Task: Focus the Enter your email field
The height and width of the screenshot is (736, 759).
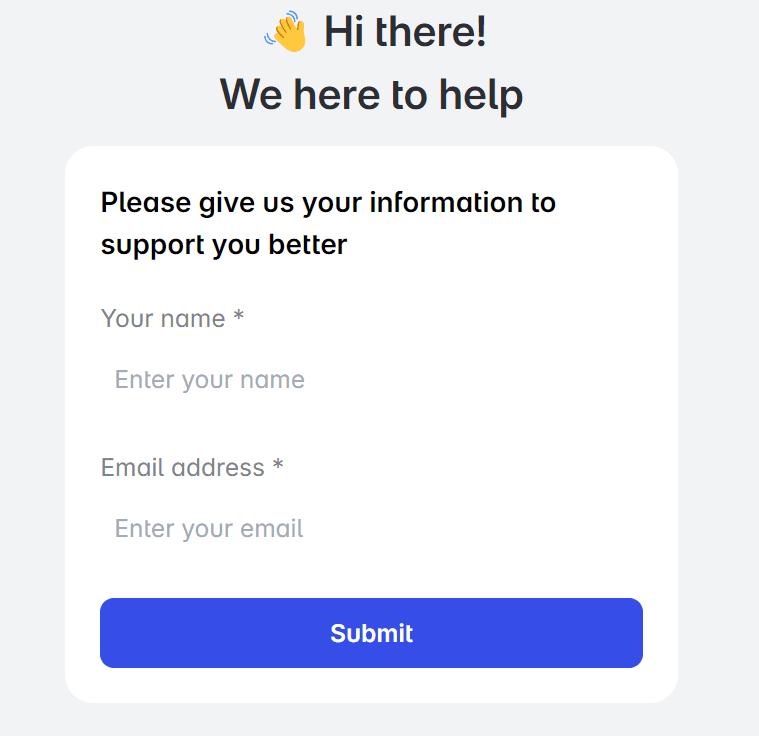Action: [371, 528]
